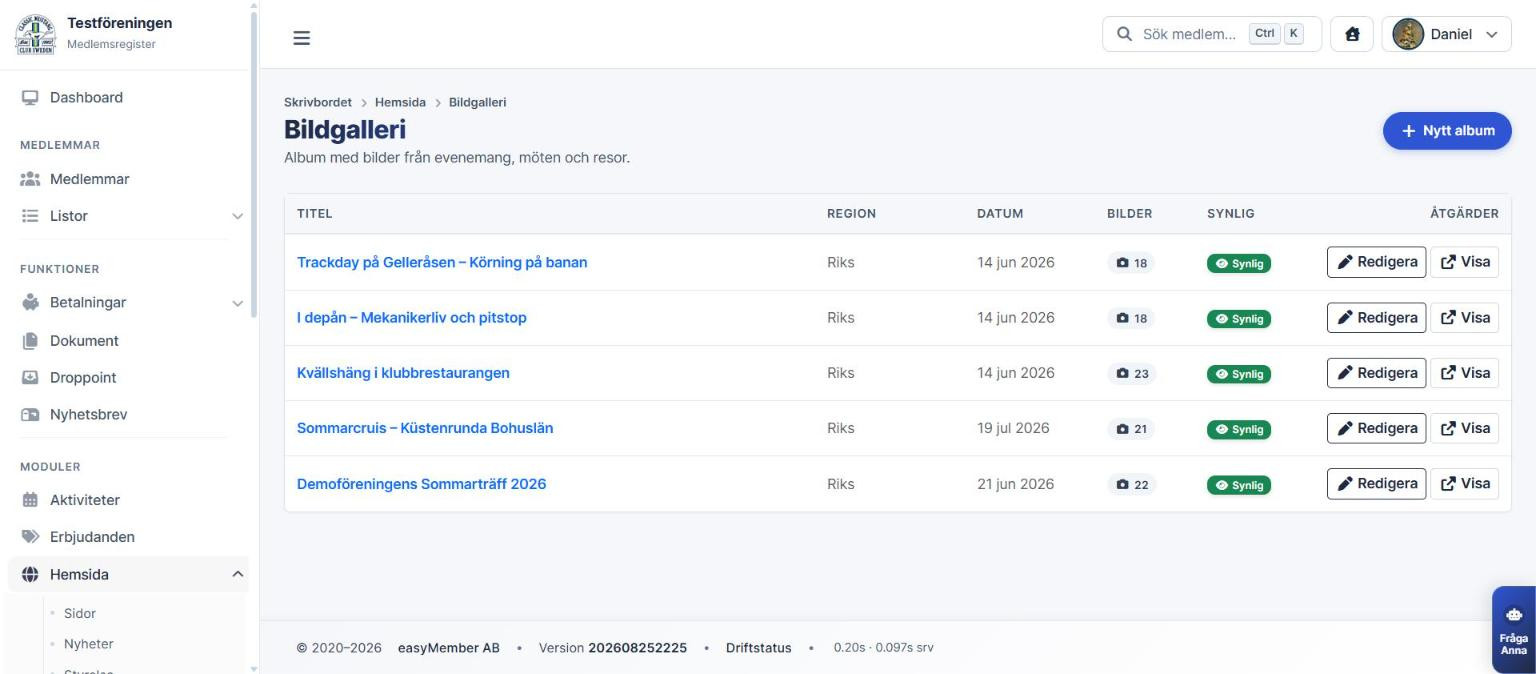Focus the Sök medlem search field
This screenshot has height=674, width=1536.
[x=1212, y=34]
